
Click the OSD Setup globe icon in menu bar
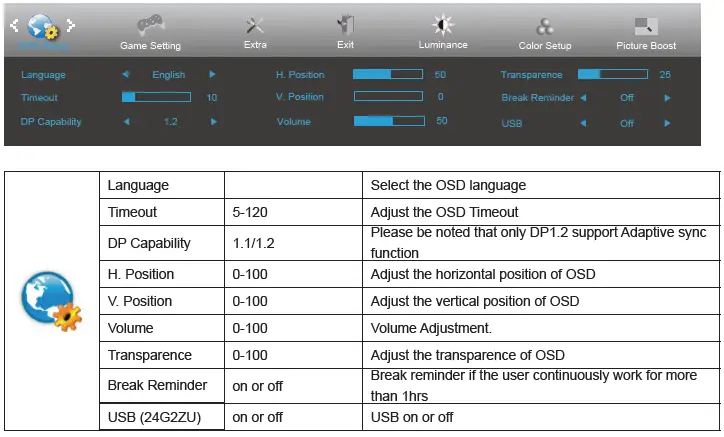tap(41, 28)
